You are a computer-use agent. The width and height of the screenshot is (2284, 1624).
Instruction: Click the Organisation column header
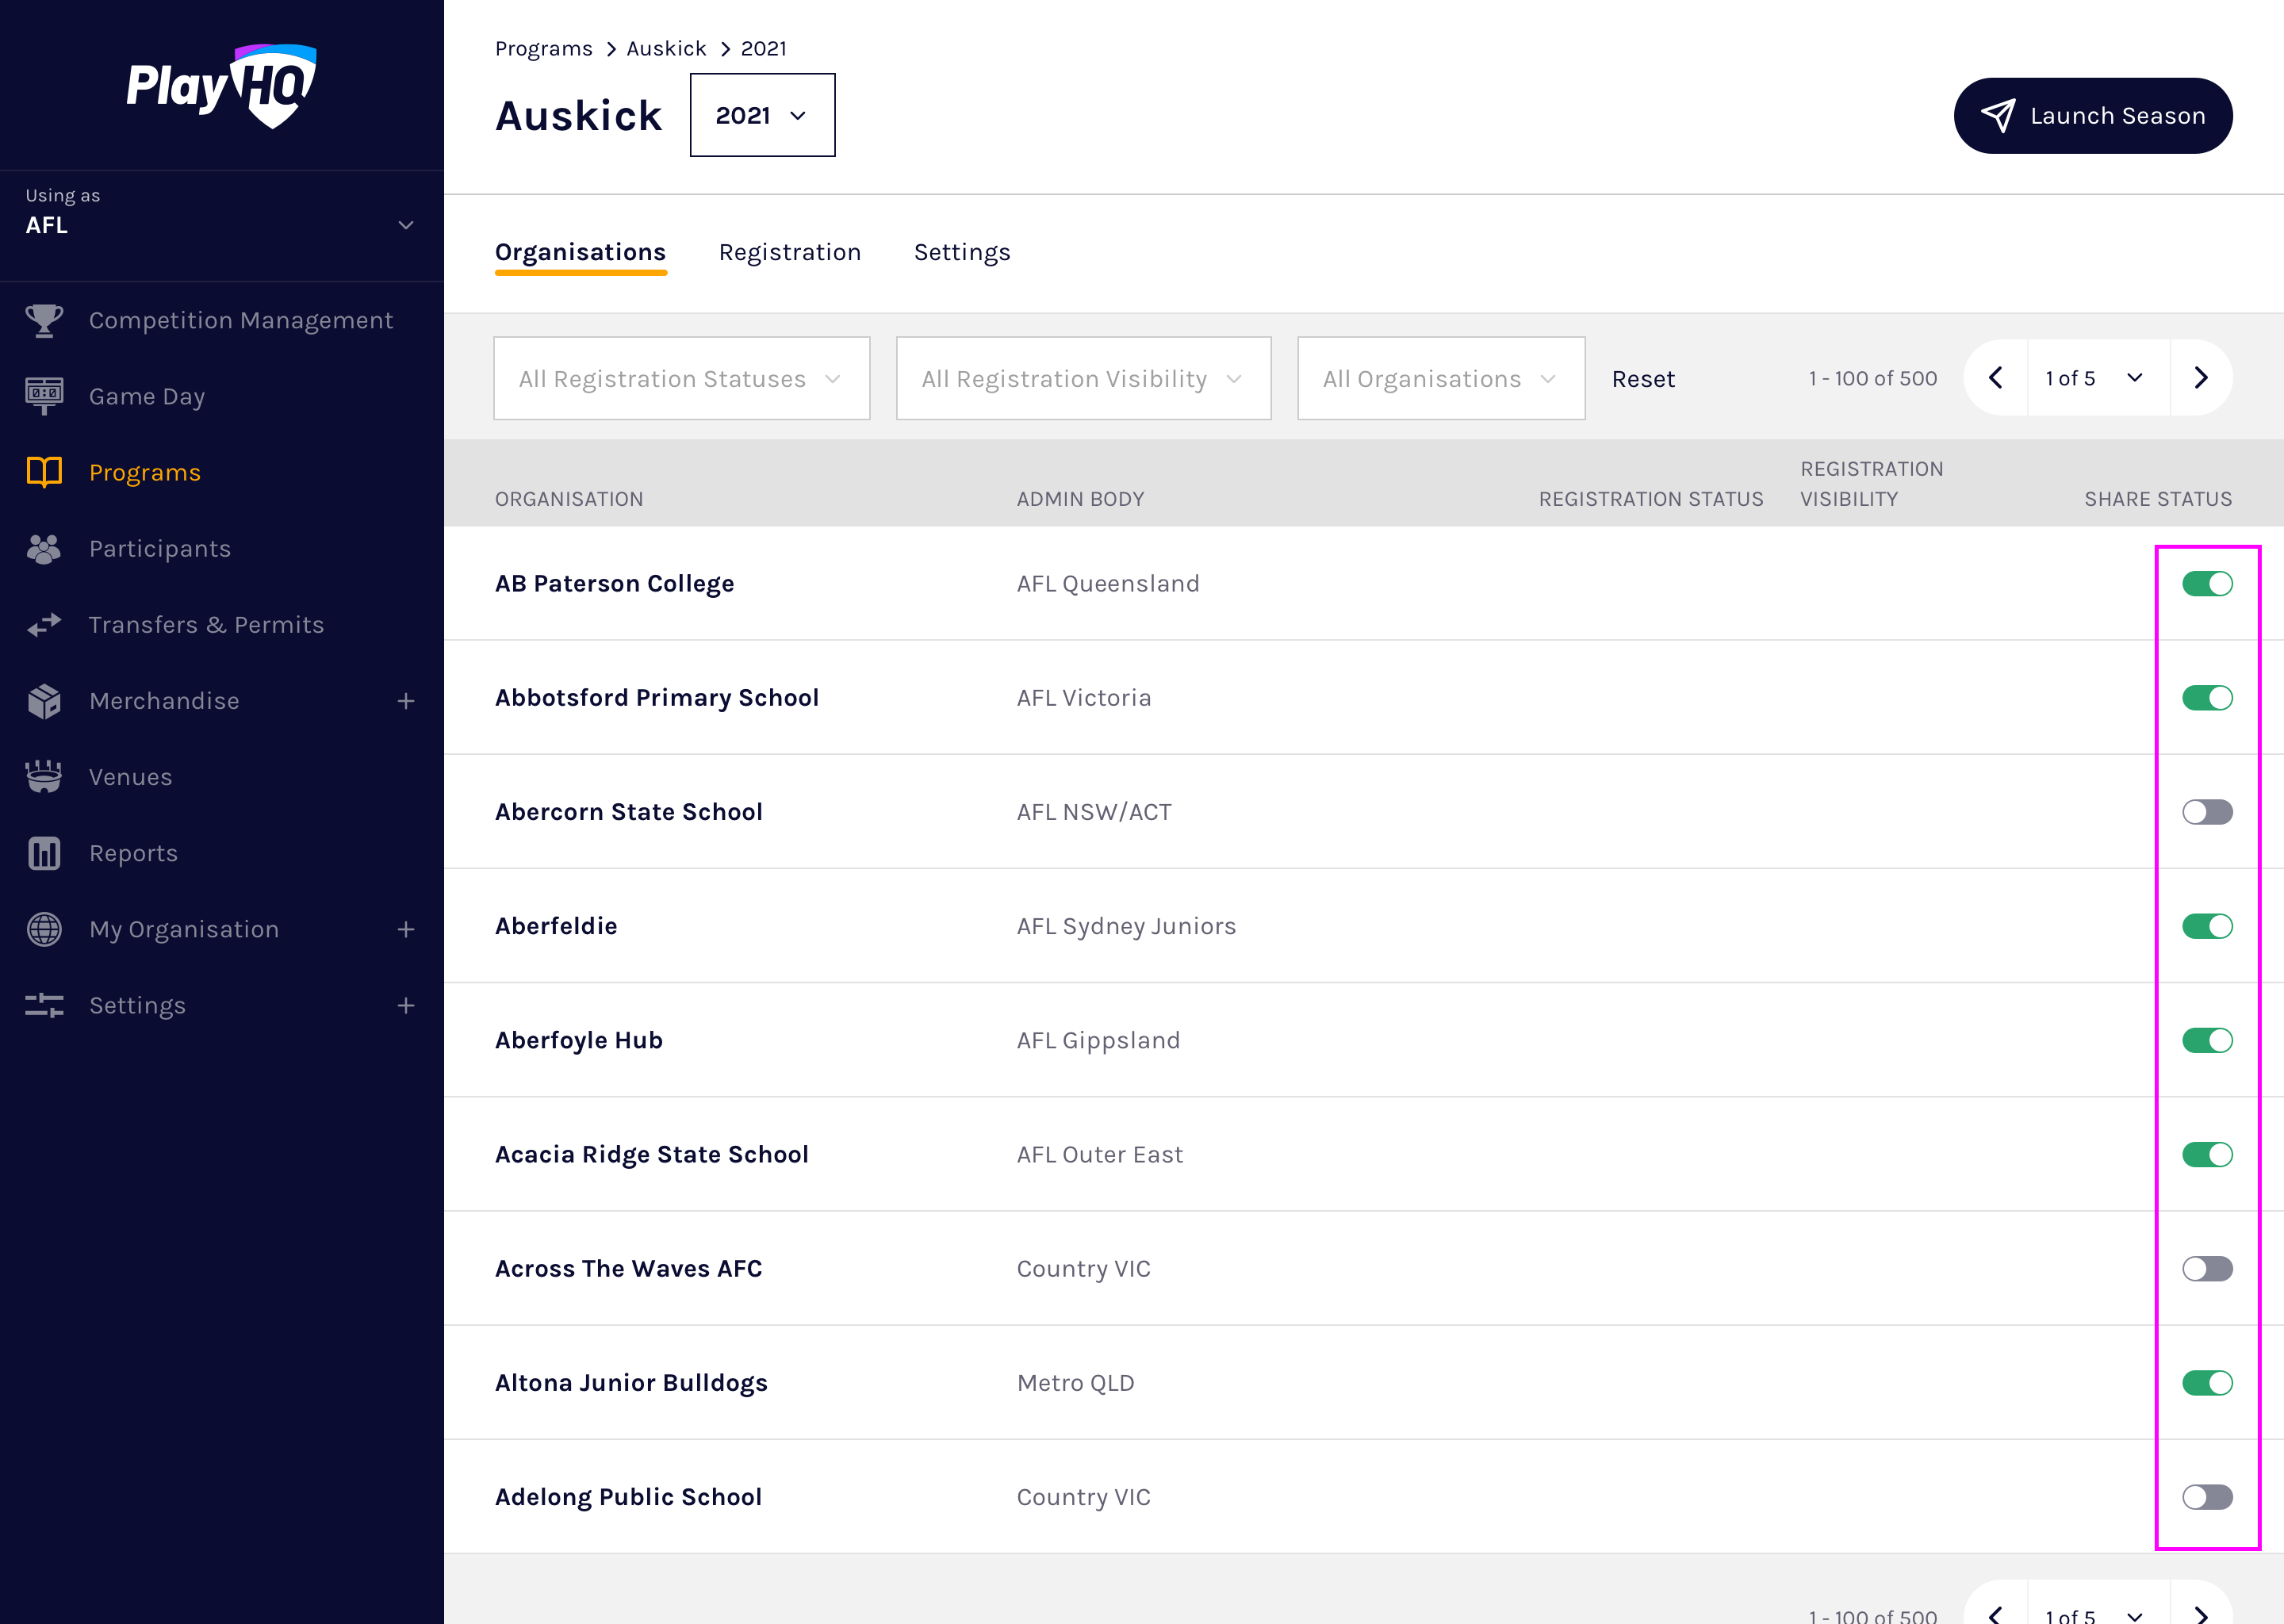click(x=569, y=499)
